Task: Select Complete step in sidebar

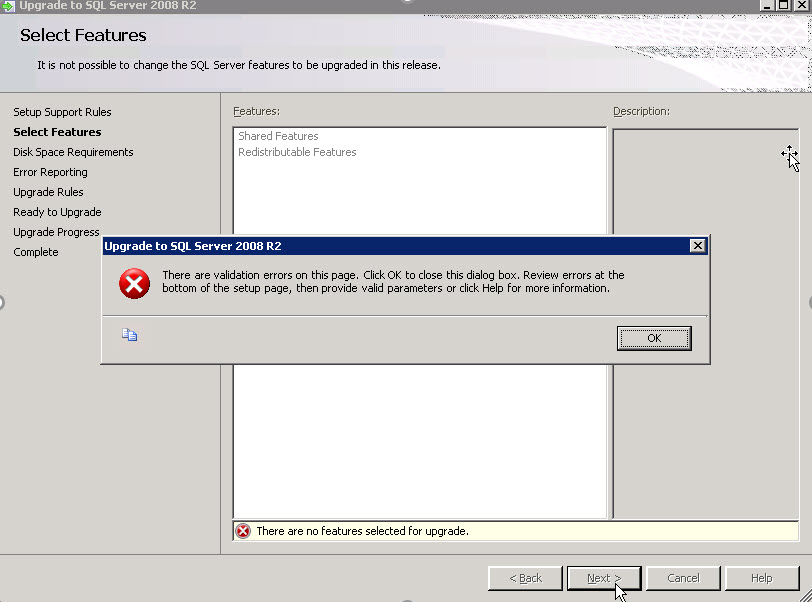Action: pyautogui.click(x=36, y=252)
